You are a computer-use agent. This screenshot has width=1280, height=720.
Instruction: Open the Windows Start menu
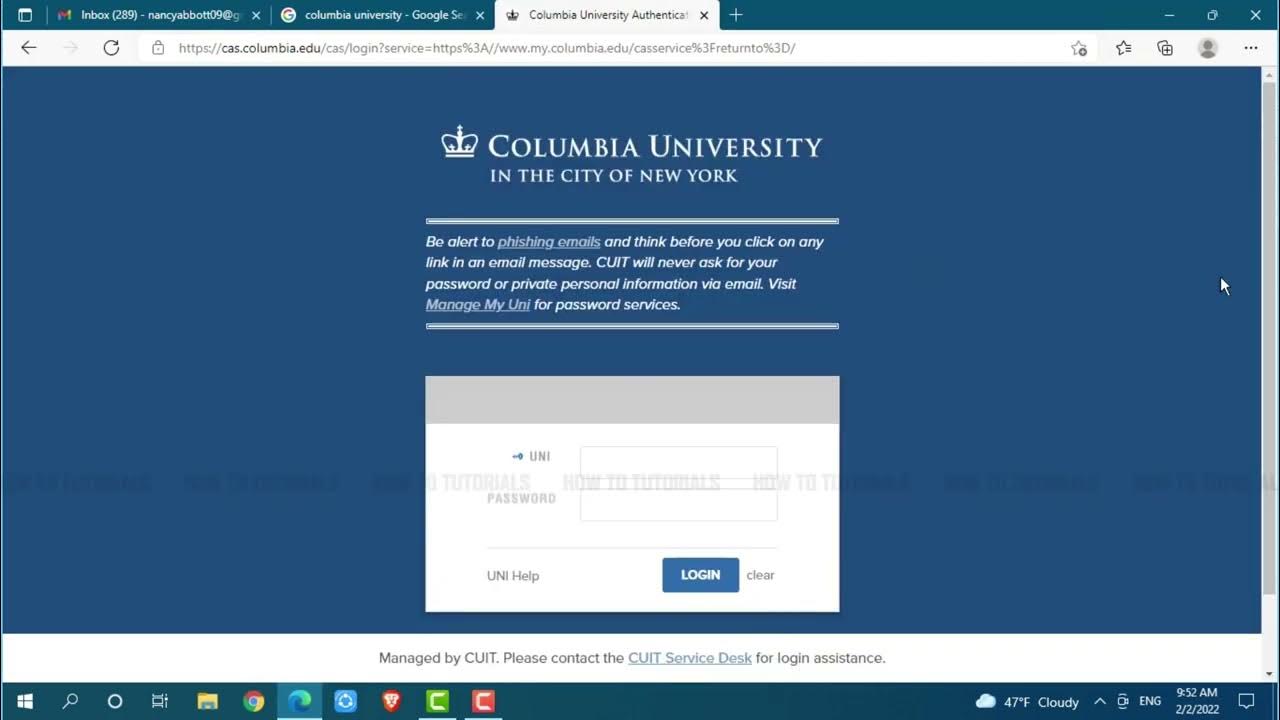pyautogui.click(x=25, y=701)
